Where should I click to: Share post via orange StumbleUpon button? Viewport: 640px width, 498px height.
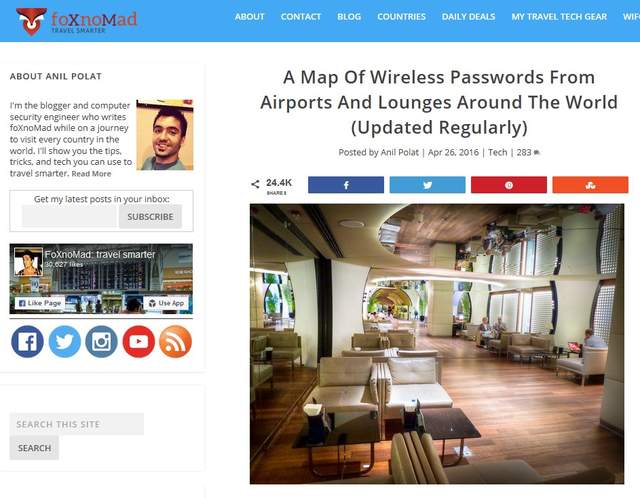tap(590, 185)
